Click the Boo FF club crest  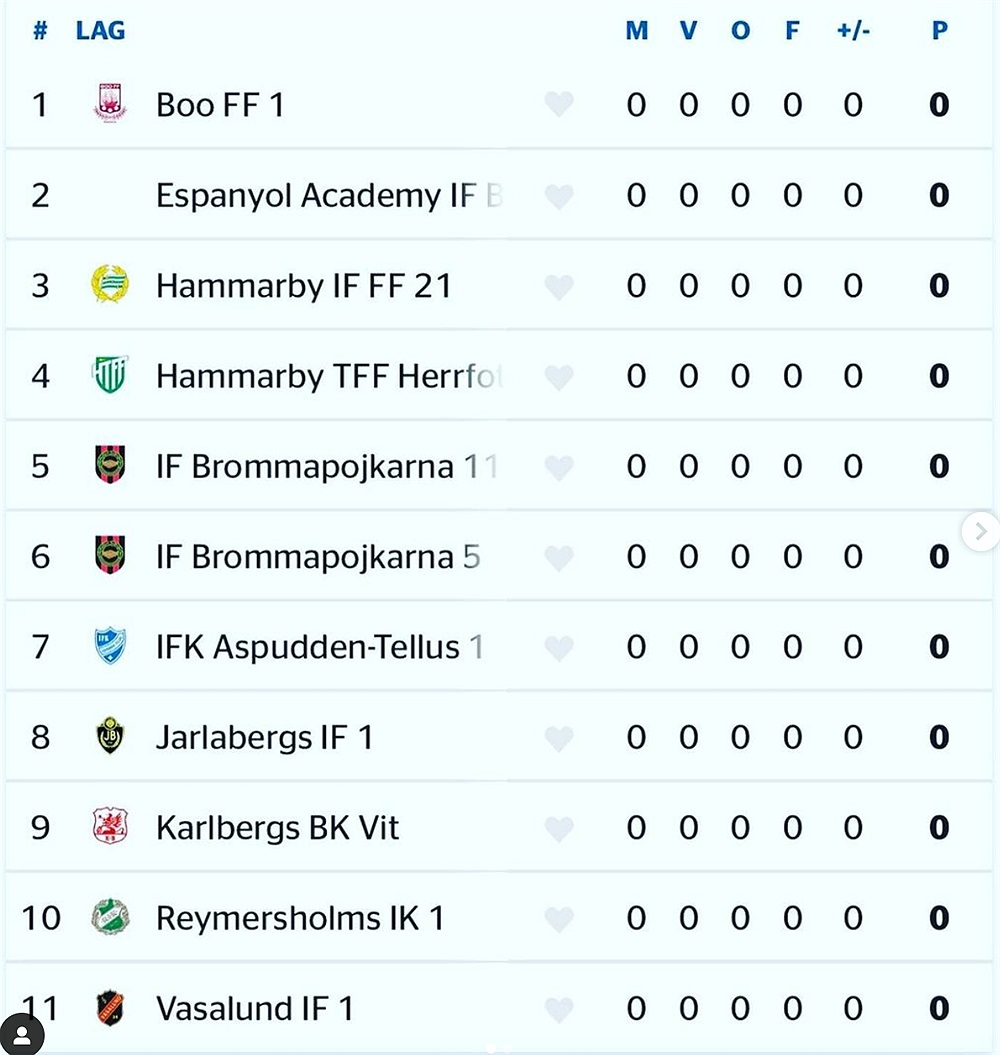[x=110, y=103]
